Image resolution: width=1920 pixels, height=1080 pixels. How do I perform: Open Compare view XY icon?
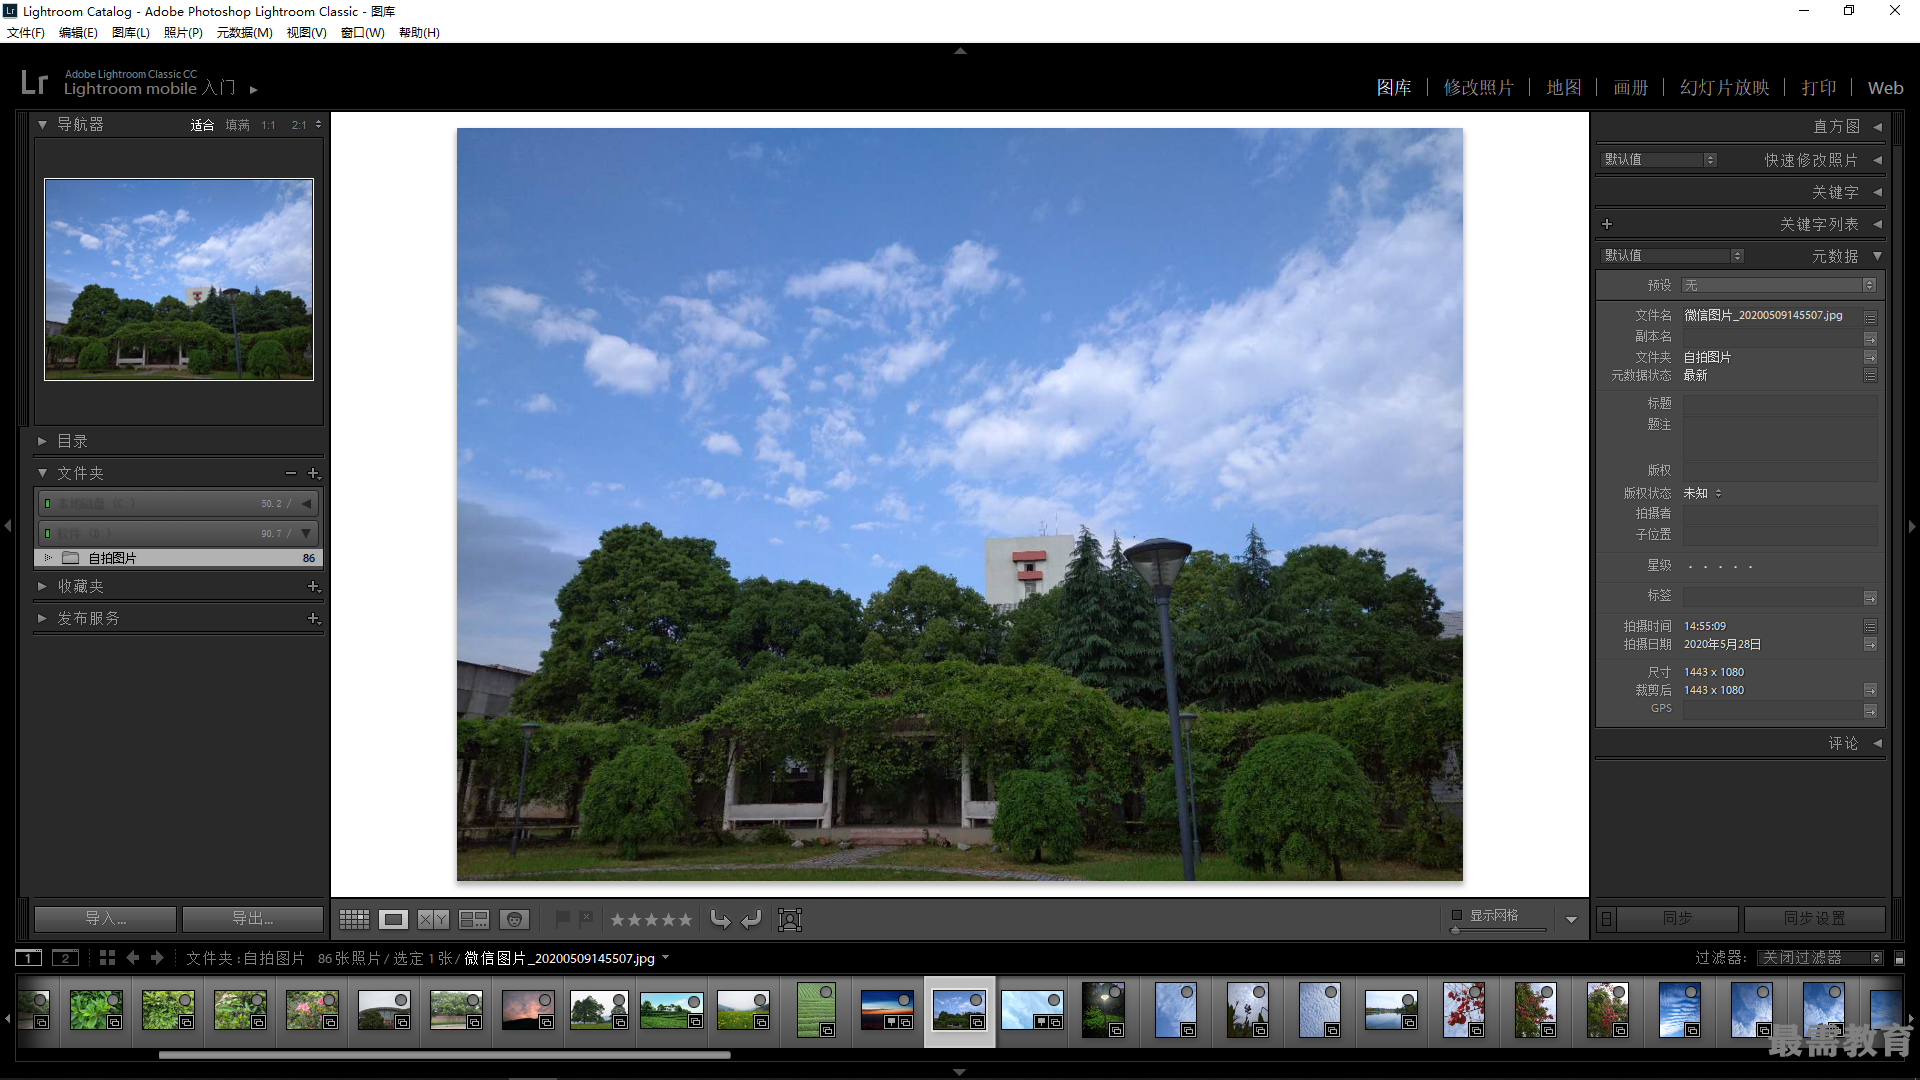click(433, 919)
